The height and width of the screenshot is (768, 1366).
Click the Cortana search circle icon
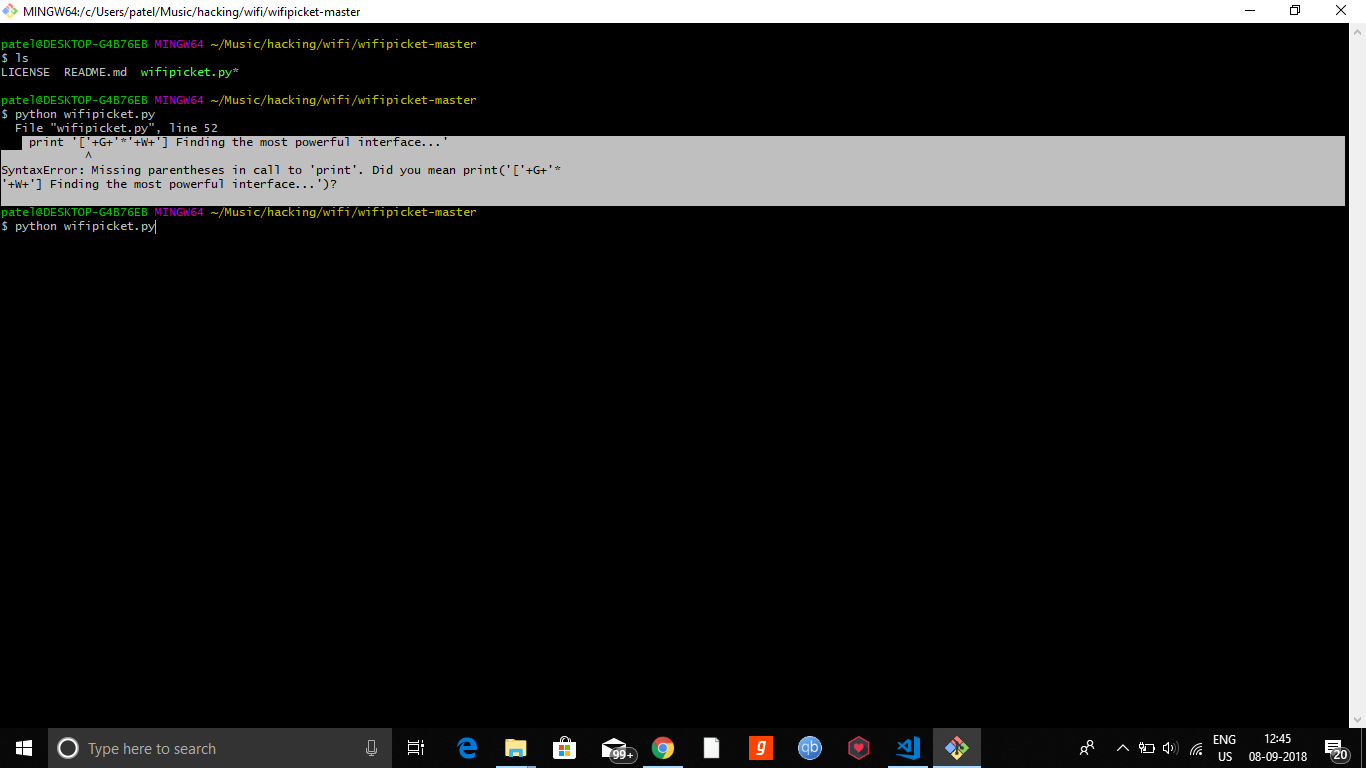pos(68,748)
